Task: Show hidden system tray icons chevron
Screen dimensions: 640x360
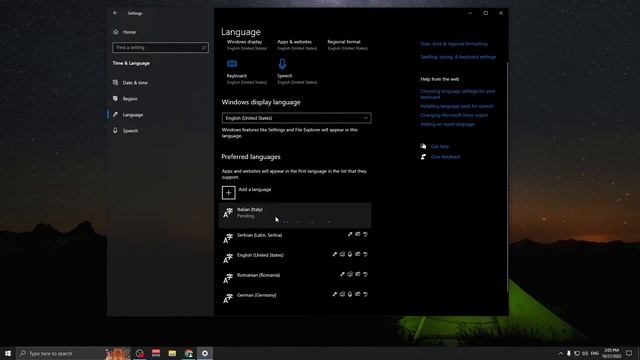Action: point(561,353)
